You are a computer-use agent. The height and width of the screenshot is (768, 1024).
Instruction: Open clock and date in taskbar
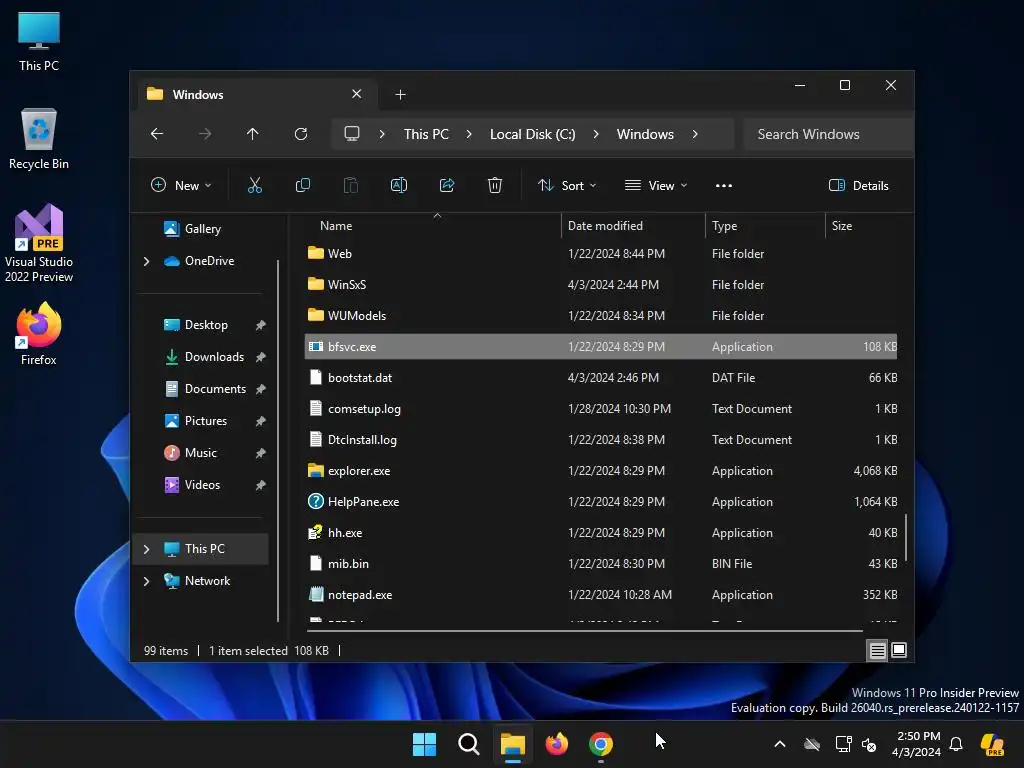917,744
